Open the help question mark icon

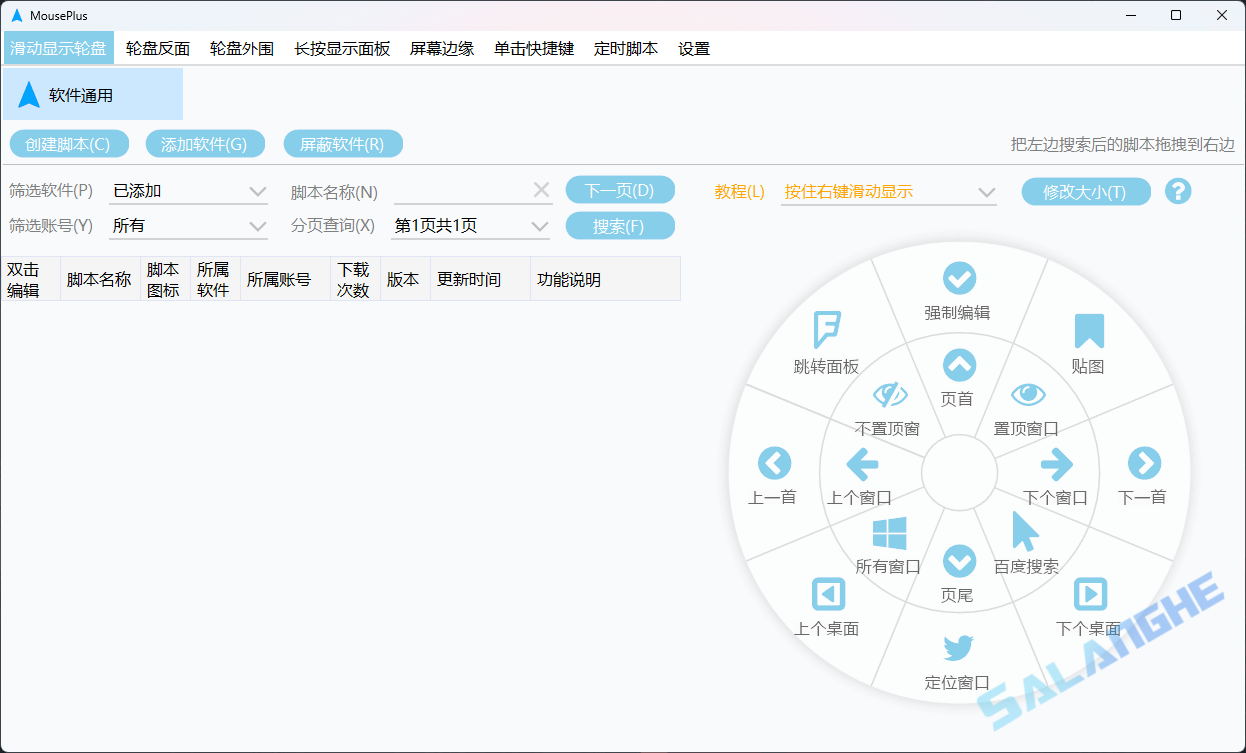tap(1178, 190)
